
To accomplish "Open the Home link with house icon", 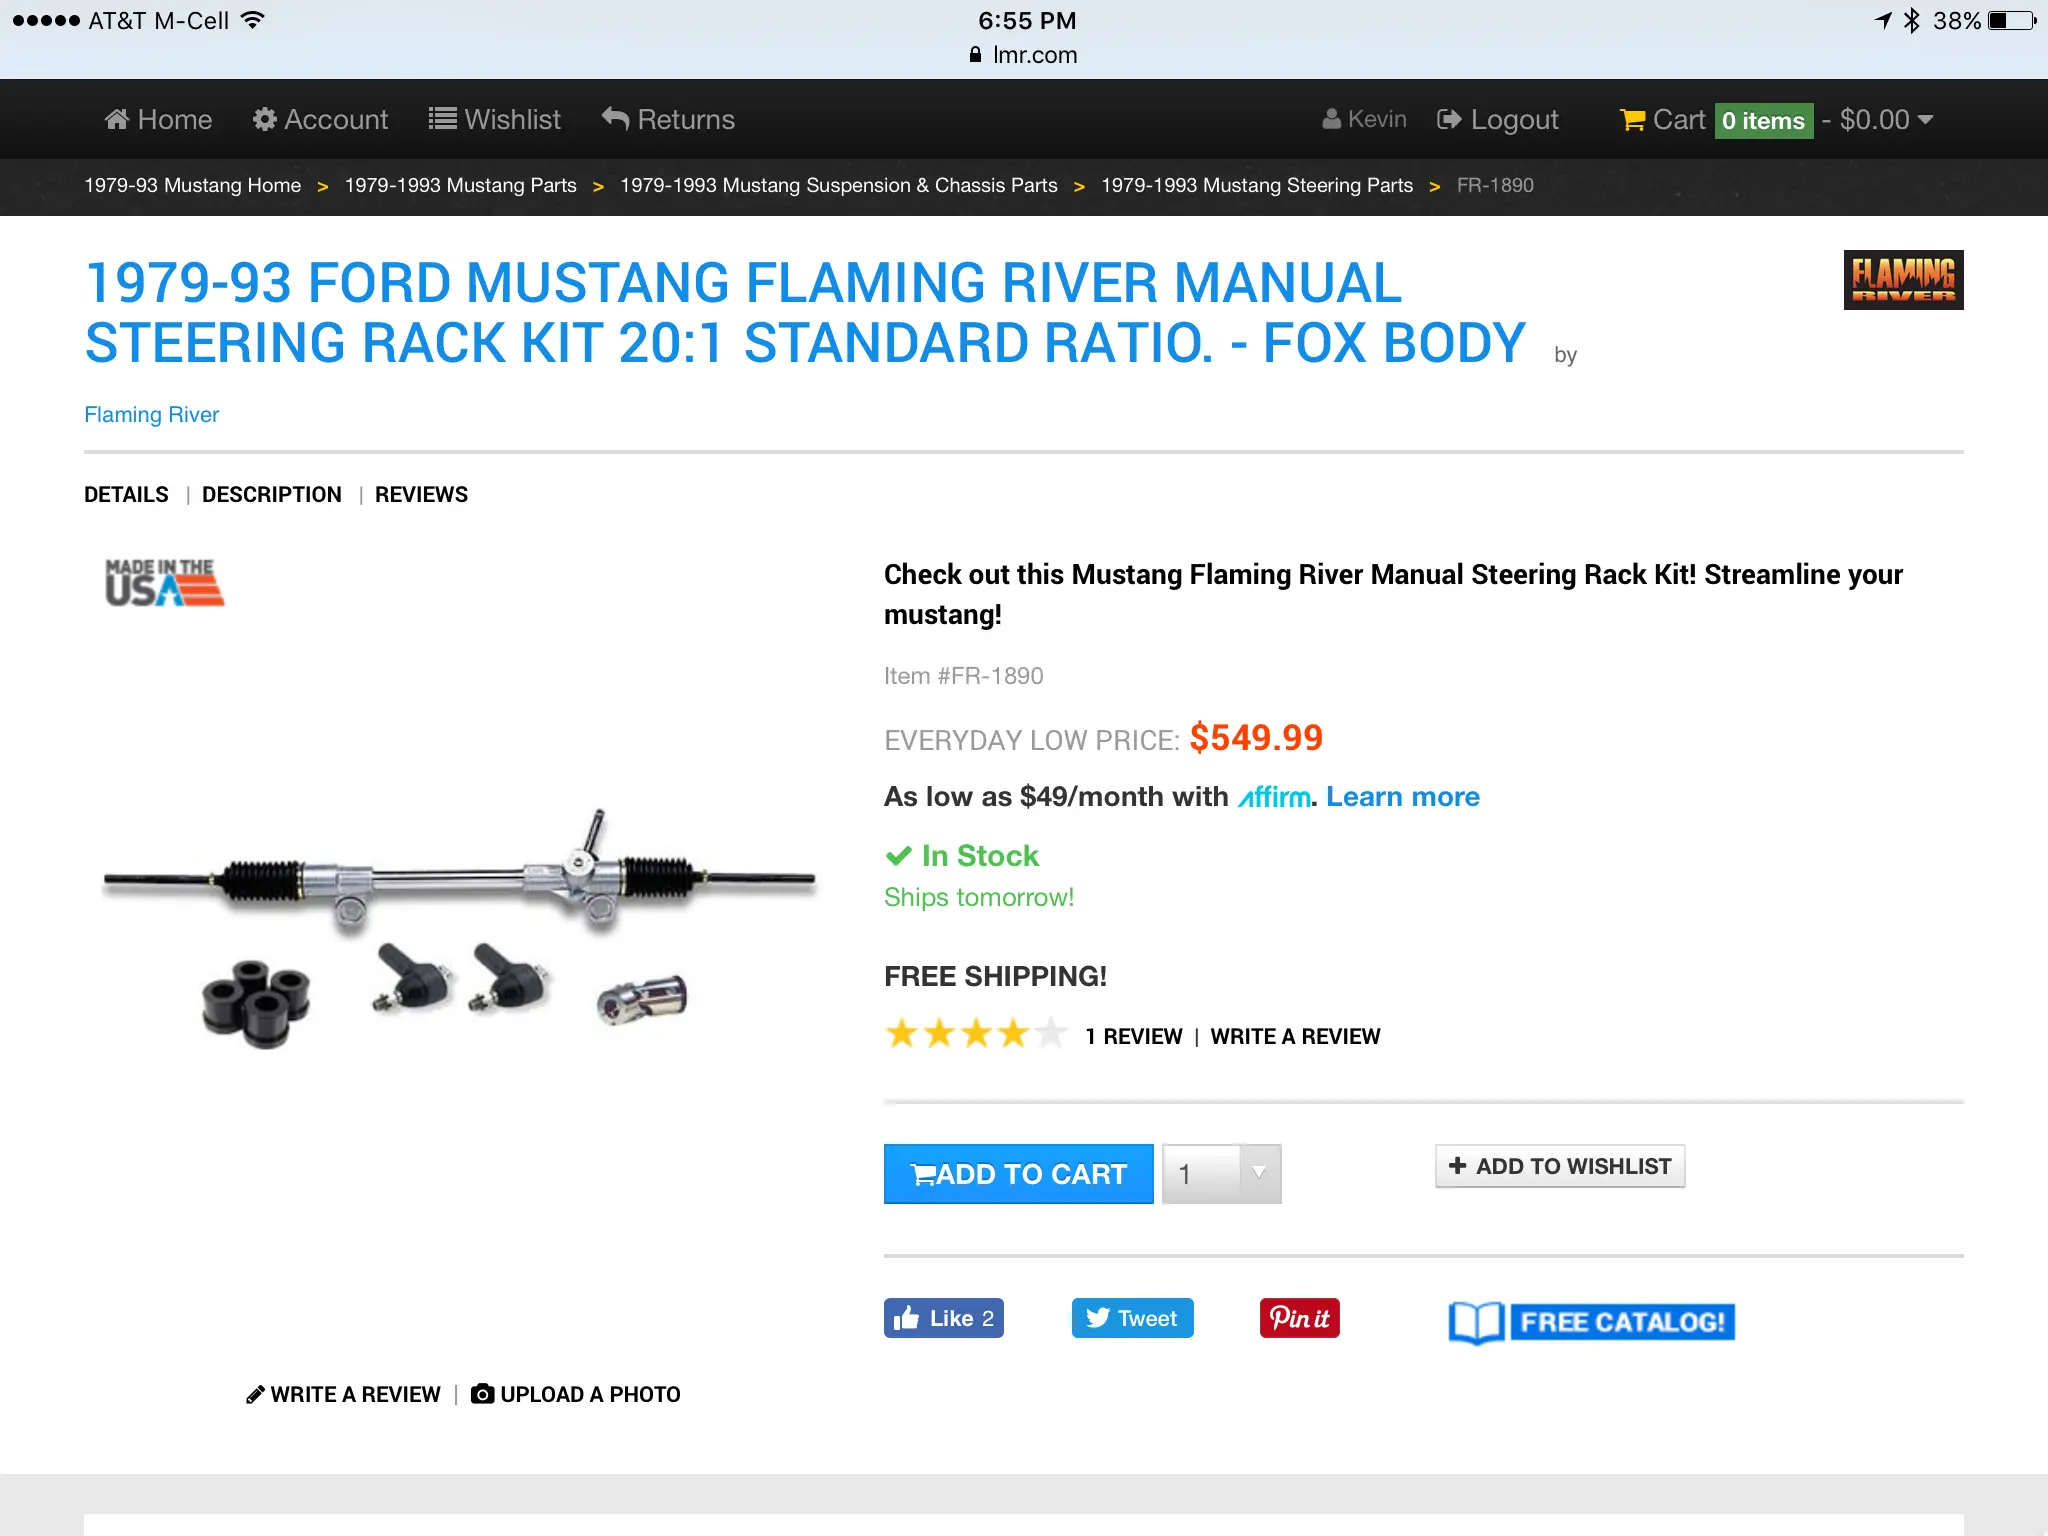I will pos(158,120).
